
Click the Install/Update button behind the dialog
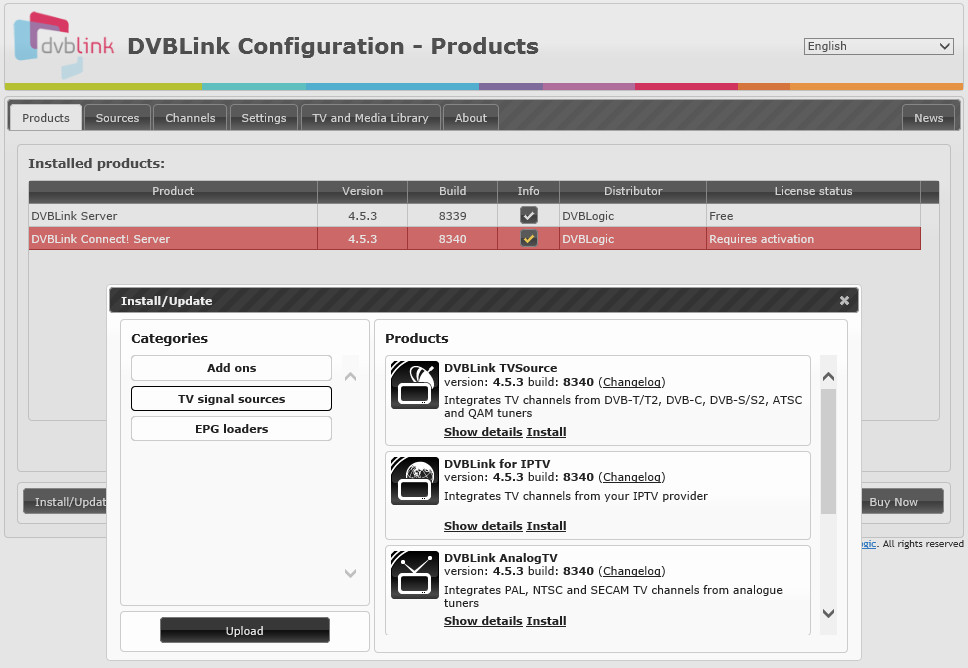pyautogui.click(x=66, y=502)
